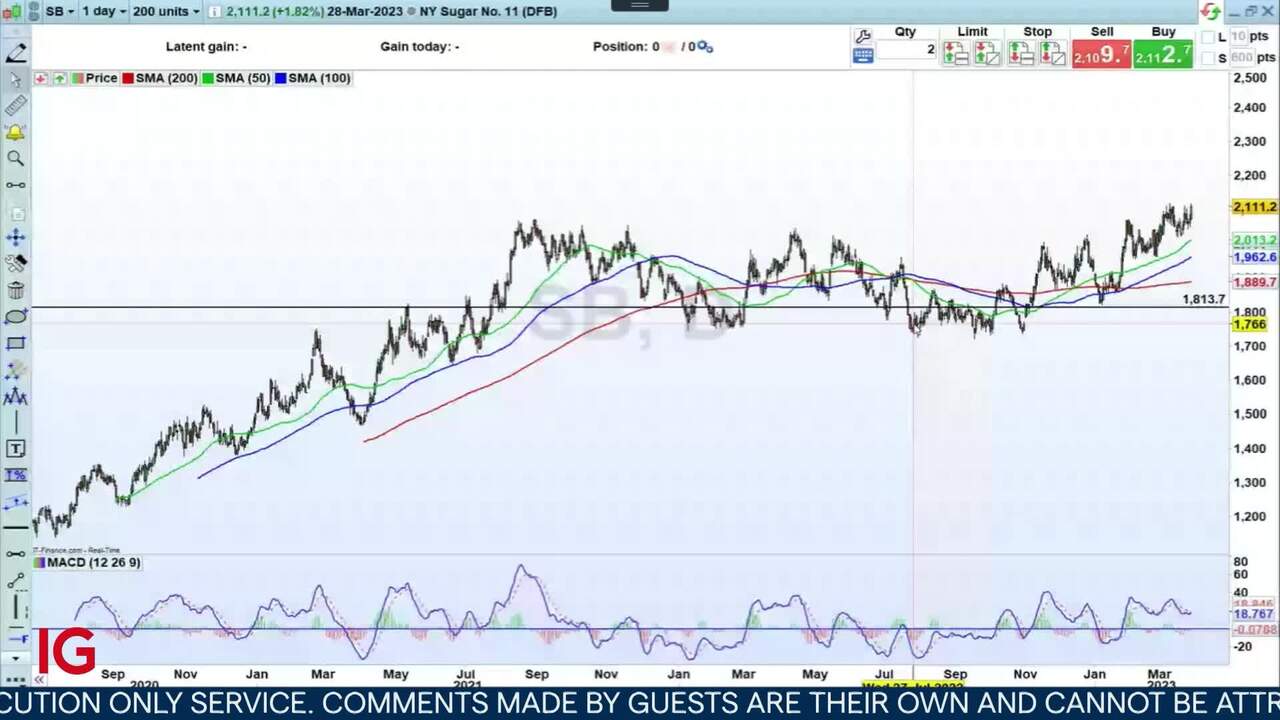This screenshot has width=1280, height=720.
Task: Select the pencil drawing tool
Action: (16, 54)
